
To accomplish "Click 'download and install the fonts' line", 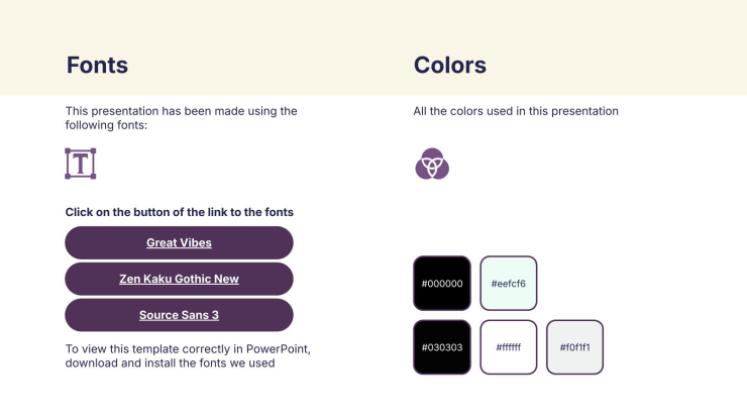I will coord(170,363).
